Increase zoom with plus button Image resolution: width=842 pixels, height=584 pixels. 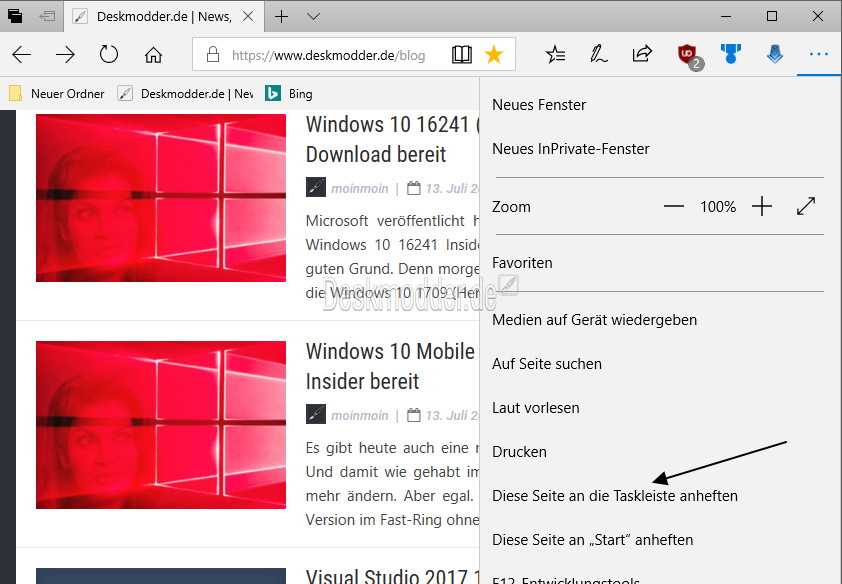coord(761,206)
